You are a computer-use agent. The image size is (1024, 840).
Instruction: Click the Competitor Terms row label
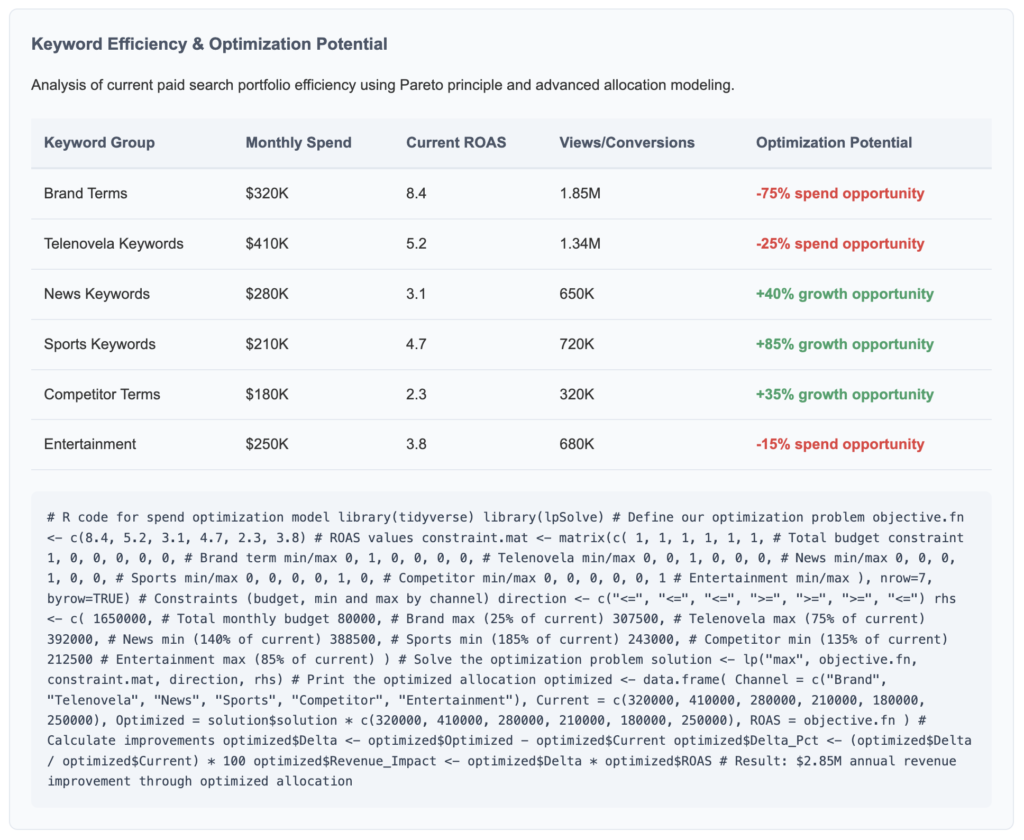click(x=102, y=394)
